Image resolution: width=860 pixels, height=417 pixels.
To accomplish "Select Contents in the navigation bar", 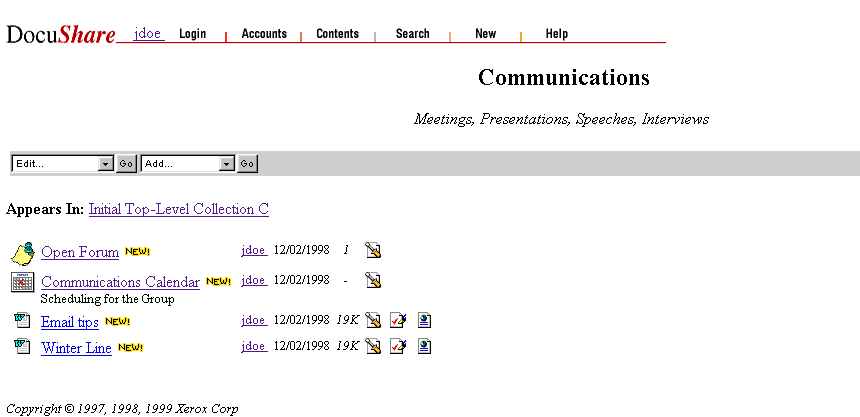I will pyautogui.click(x=337, y=34).
